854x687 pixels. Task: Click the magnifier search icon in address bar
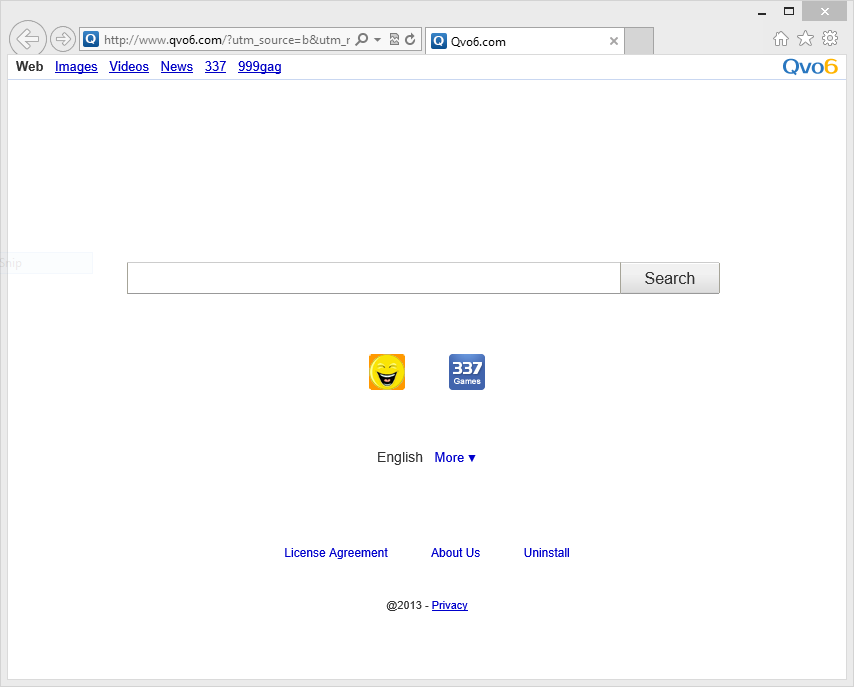(x=361, y=39)
